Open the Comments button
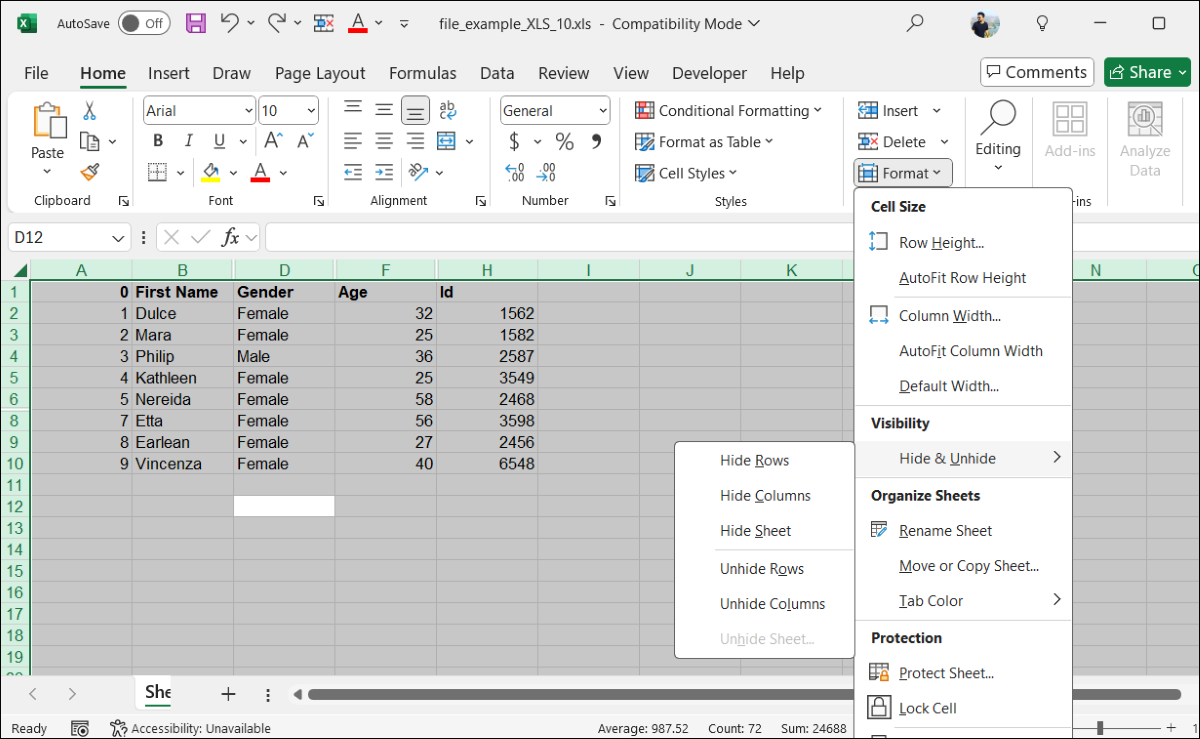Viewport: 1200px width, 739px height. pos(1036,72)
